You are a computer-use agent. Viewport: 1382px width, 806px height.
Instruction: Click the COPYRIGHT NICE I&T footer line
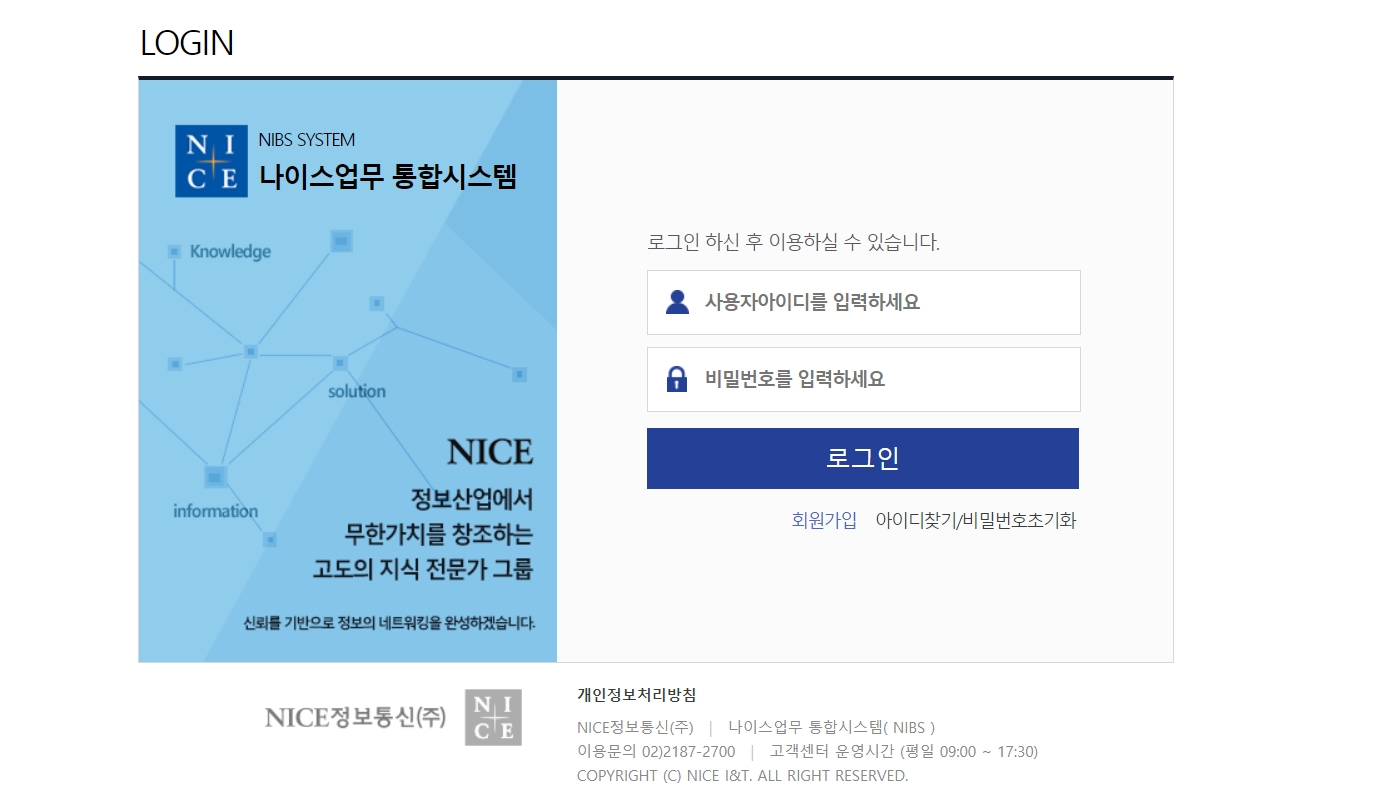[x=742, y=775]
